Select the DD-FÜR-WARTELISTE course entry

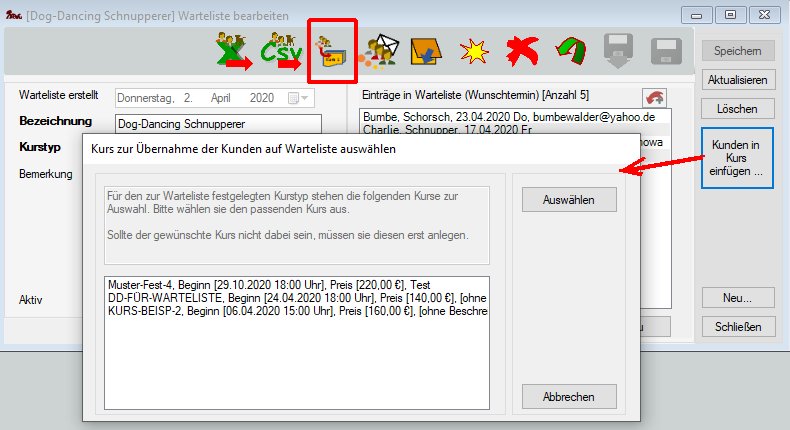296,298
